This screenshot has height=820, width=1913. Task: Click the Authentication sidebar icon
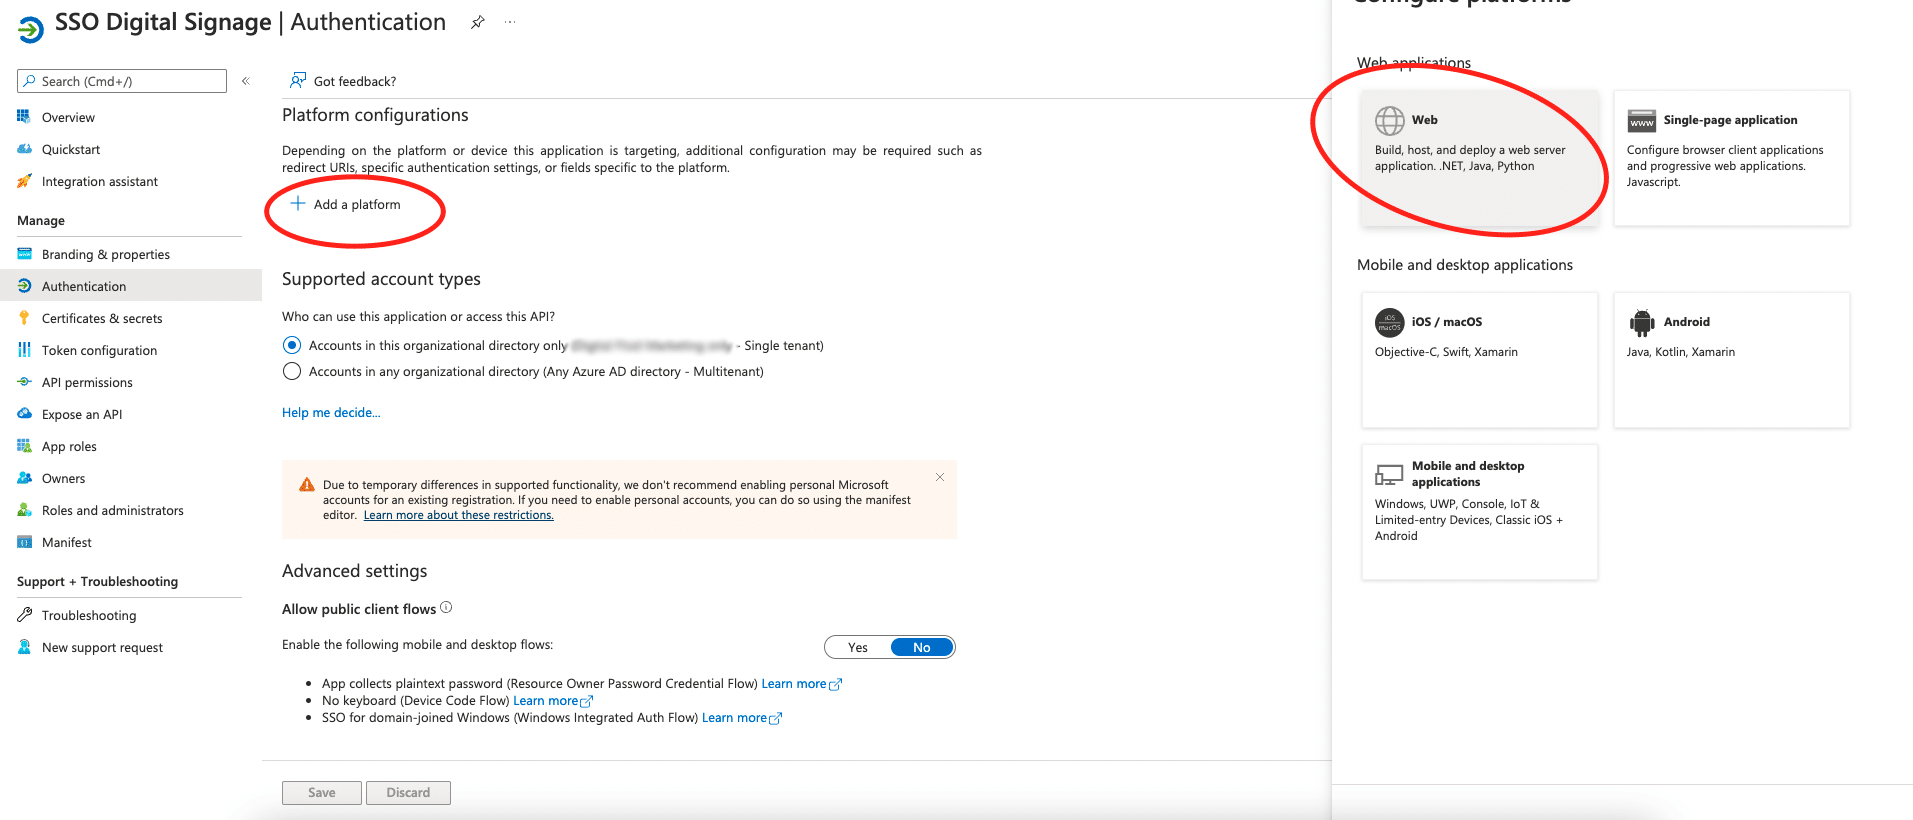pos(24,286)
